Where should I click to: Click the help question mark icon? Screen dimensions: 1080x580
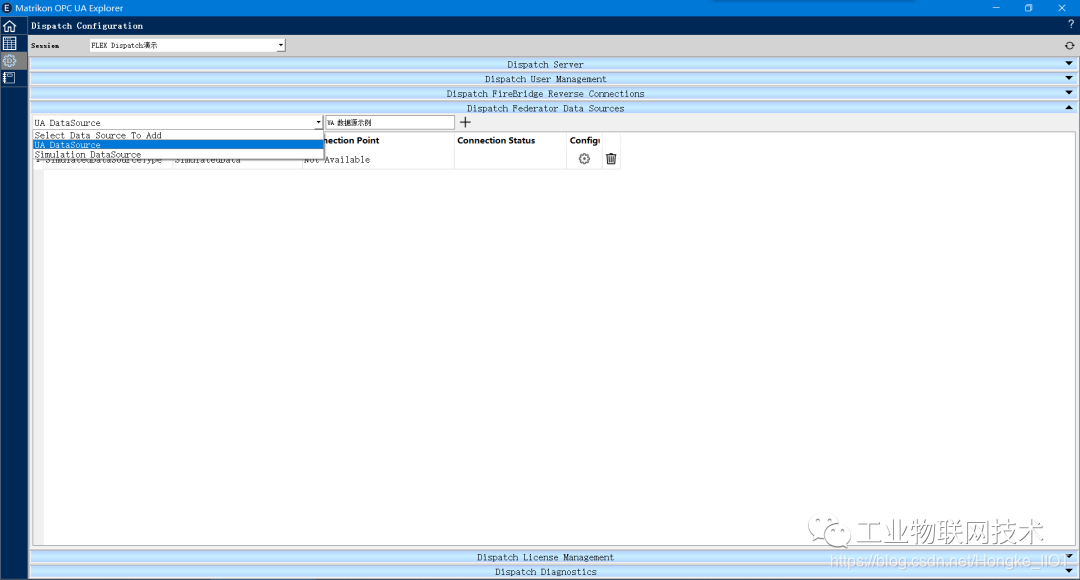click(x=1070, y=25)
